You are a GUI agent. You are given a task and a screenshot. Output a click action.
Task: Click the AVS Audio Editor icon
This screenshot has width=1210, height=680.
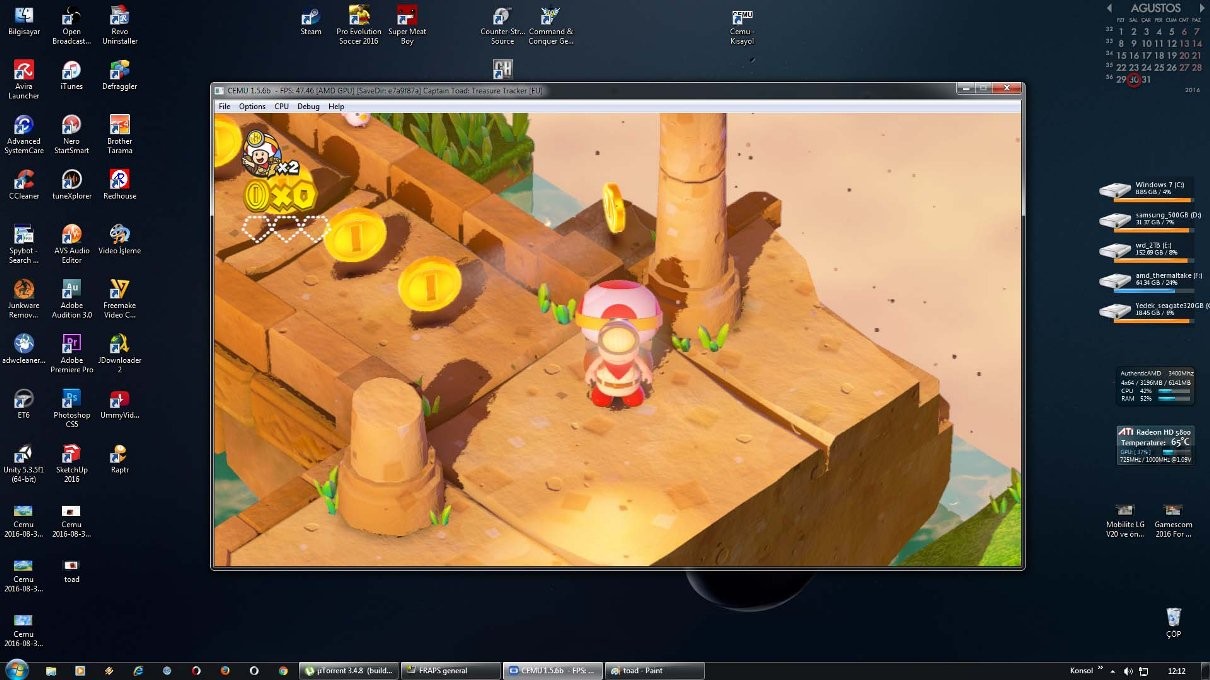(x=71, y=244)
